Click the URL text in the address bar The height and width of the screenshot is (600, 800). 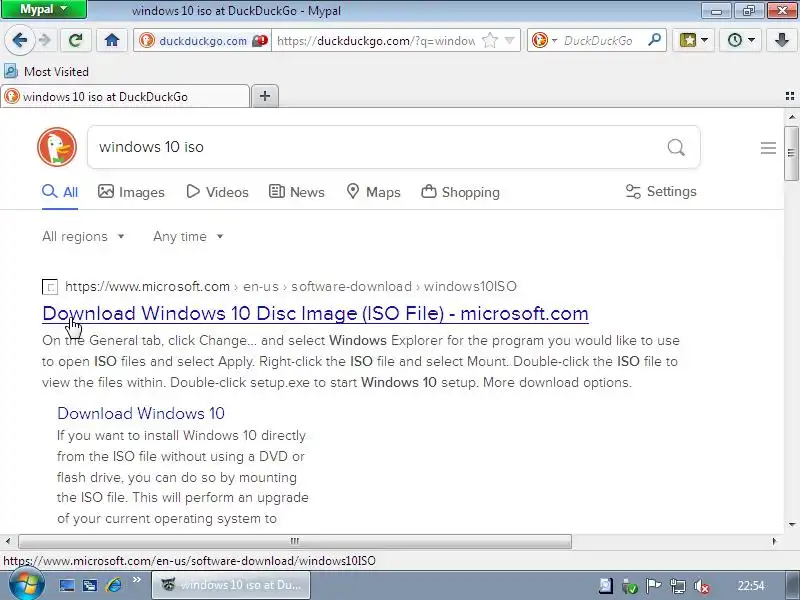[376, 40]
